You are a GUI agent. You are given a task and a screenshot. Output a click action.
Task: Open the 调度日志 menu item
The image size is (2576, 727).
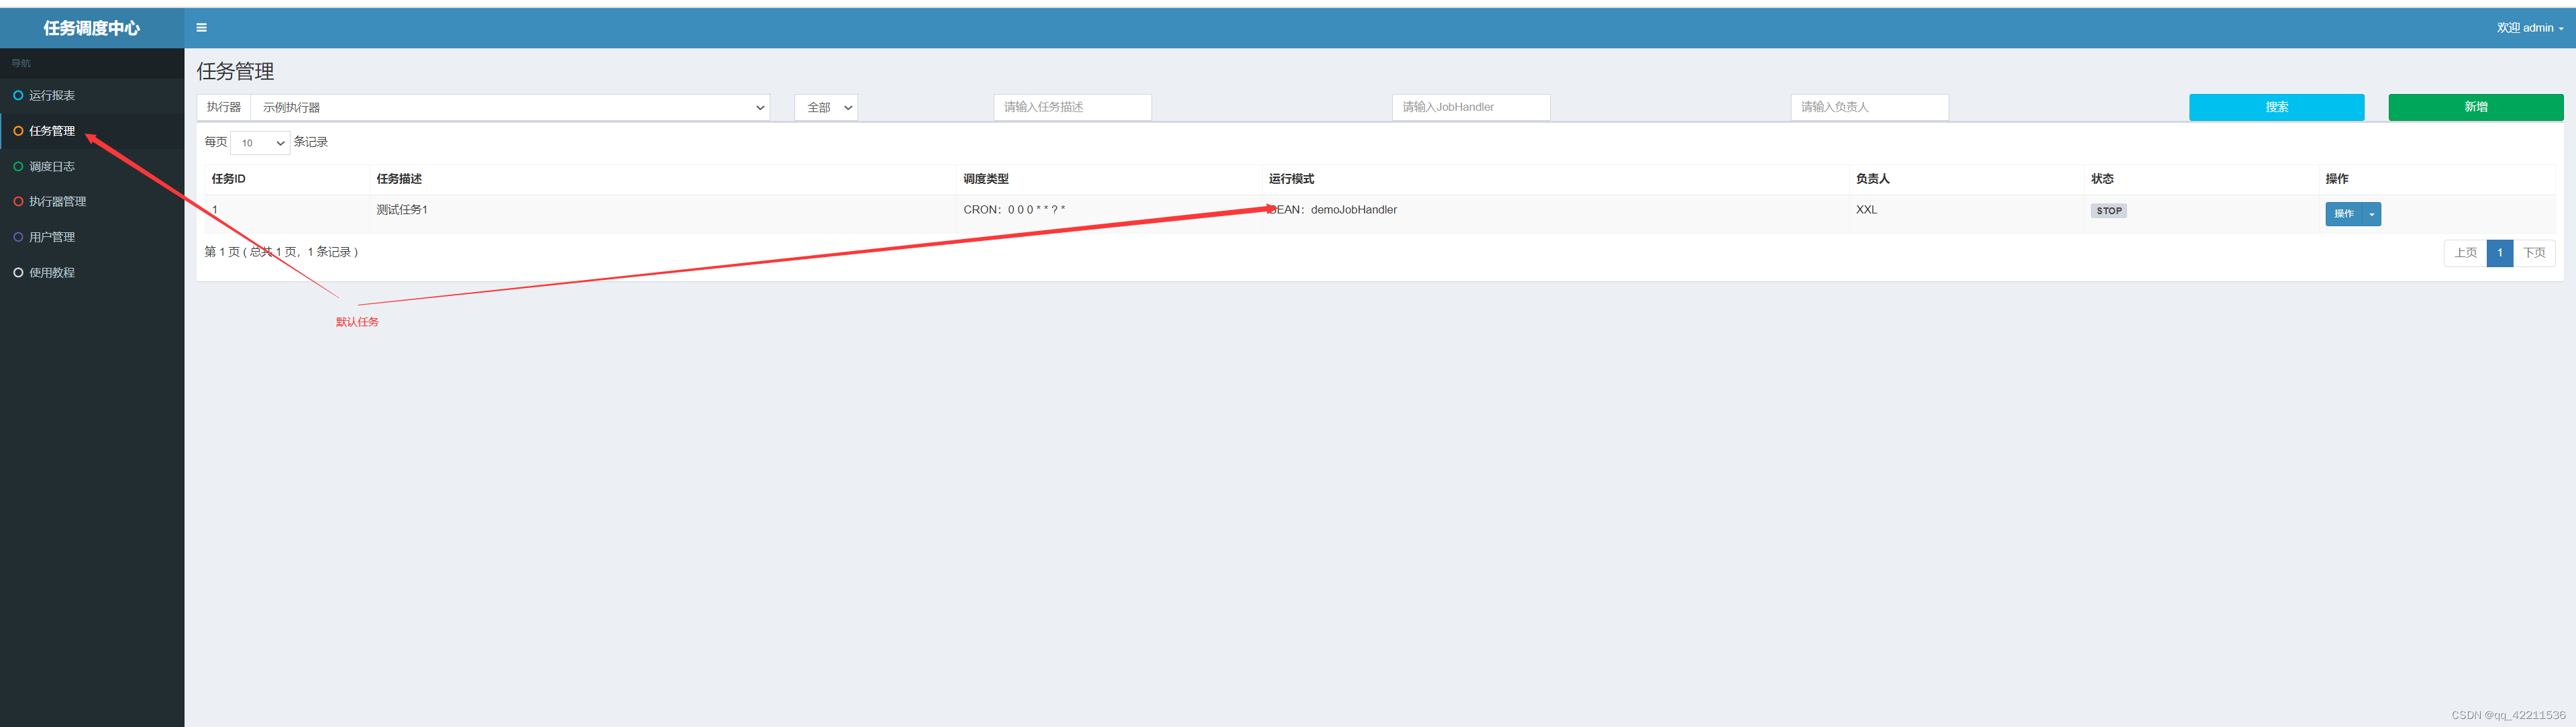92,167
